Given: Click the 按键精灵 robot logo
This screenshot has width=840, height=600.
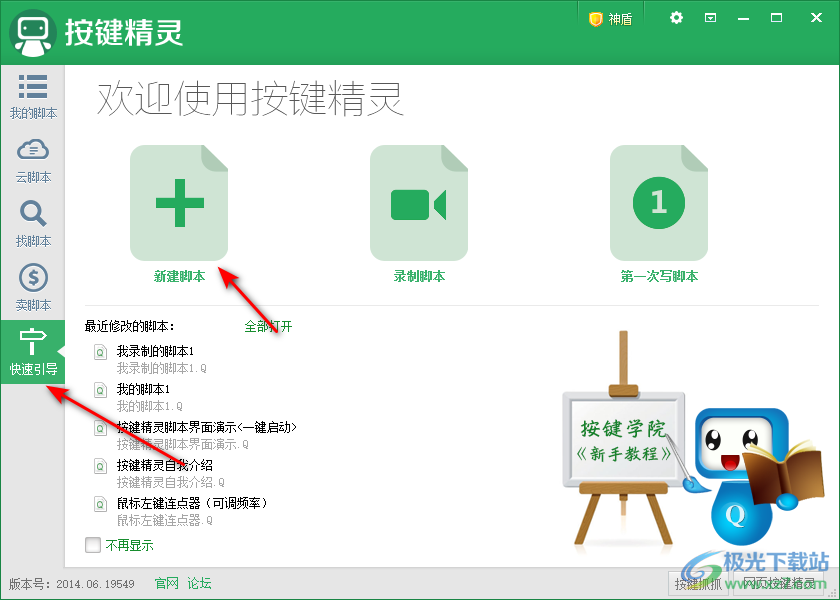Looking at the screenshot, I should (x=33, y=33).
